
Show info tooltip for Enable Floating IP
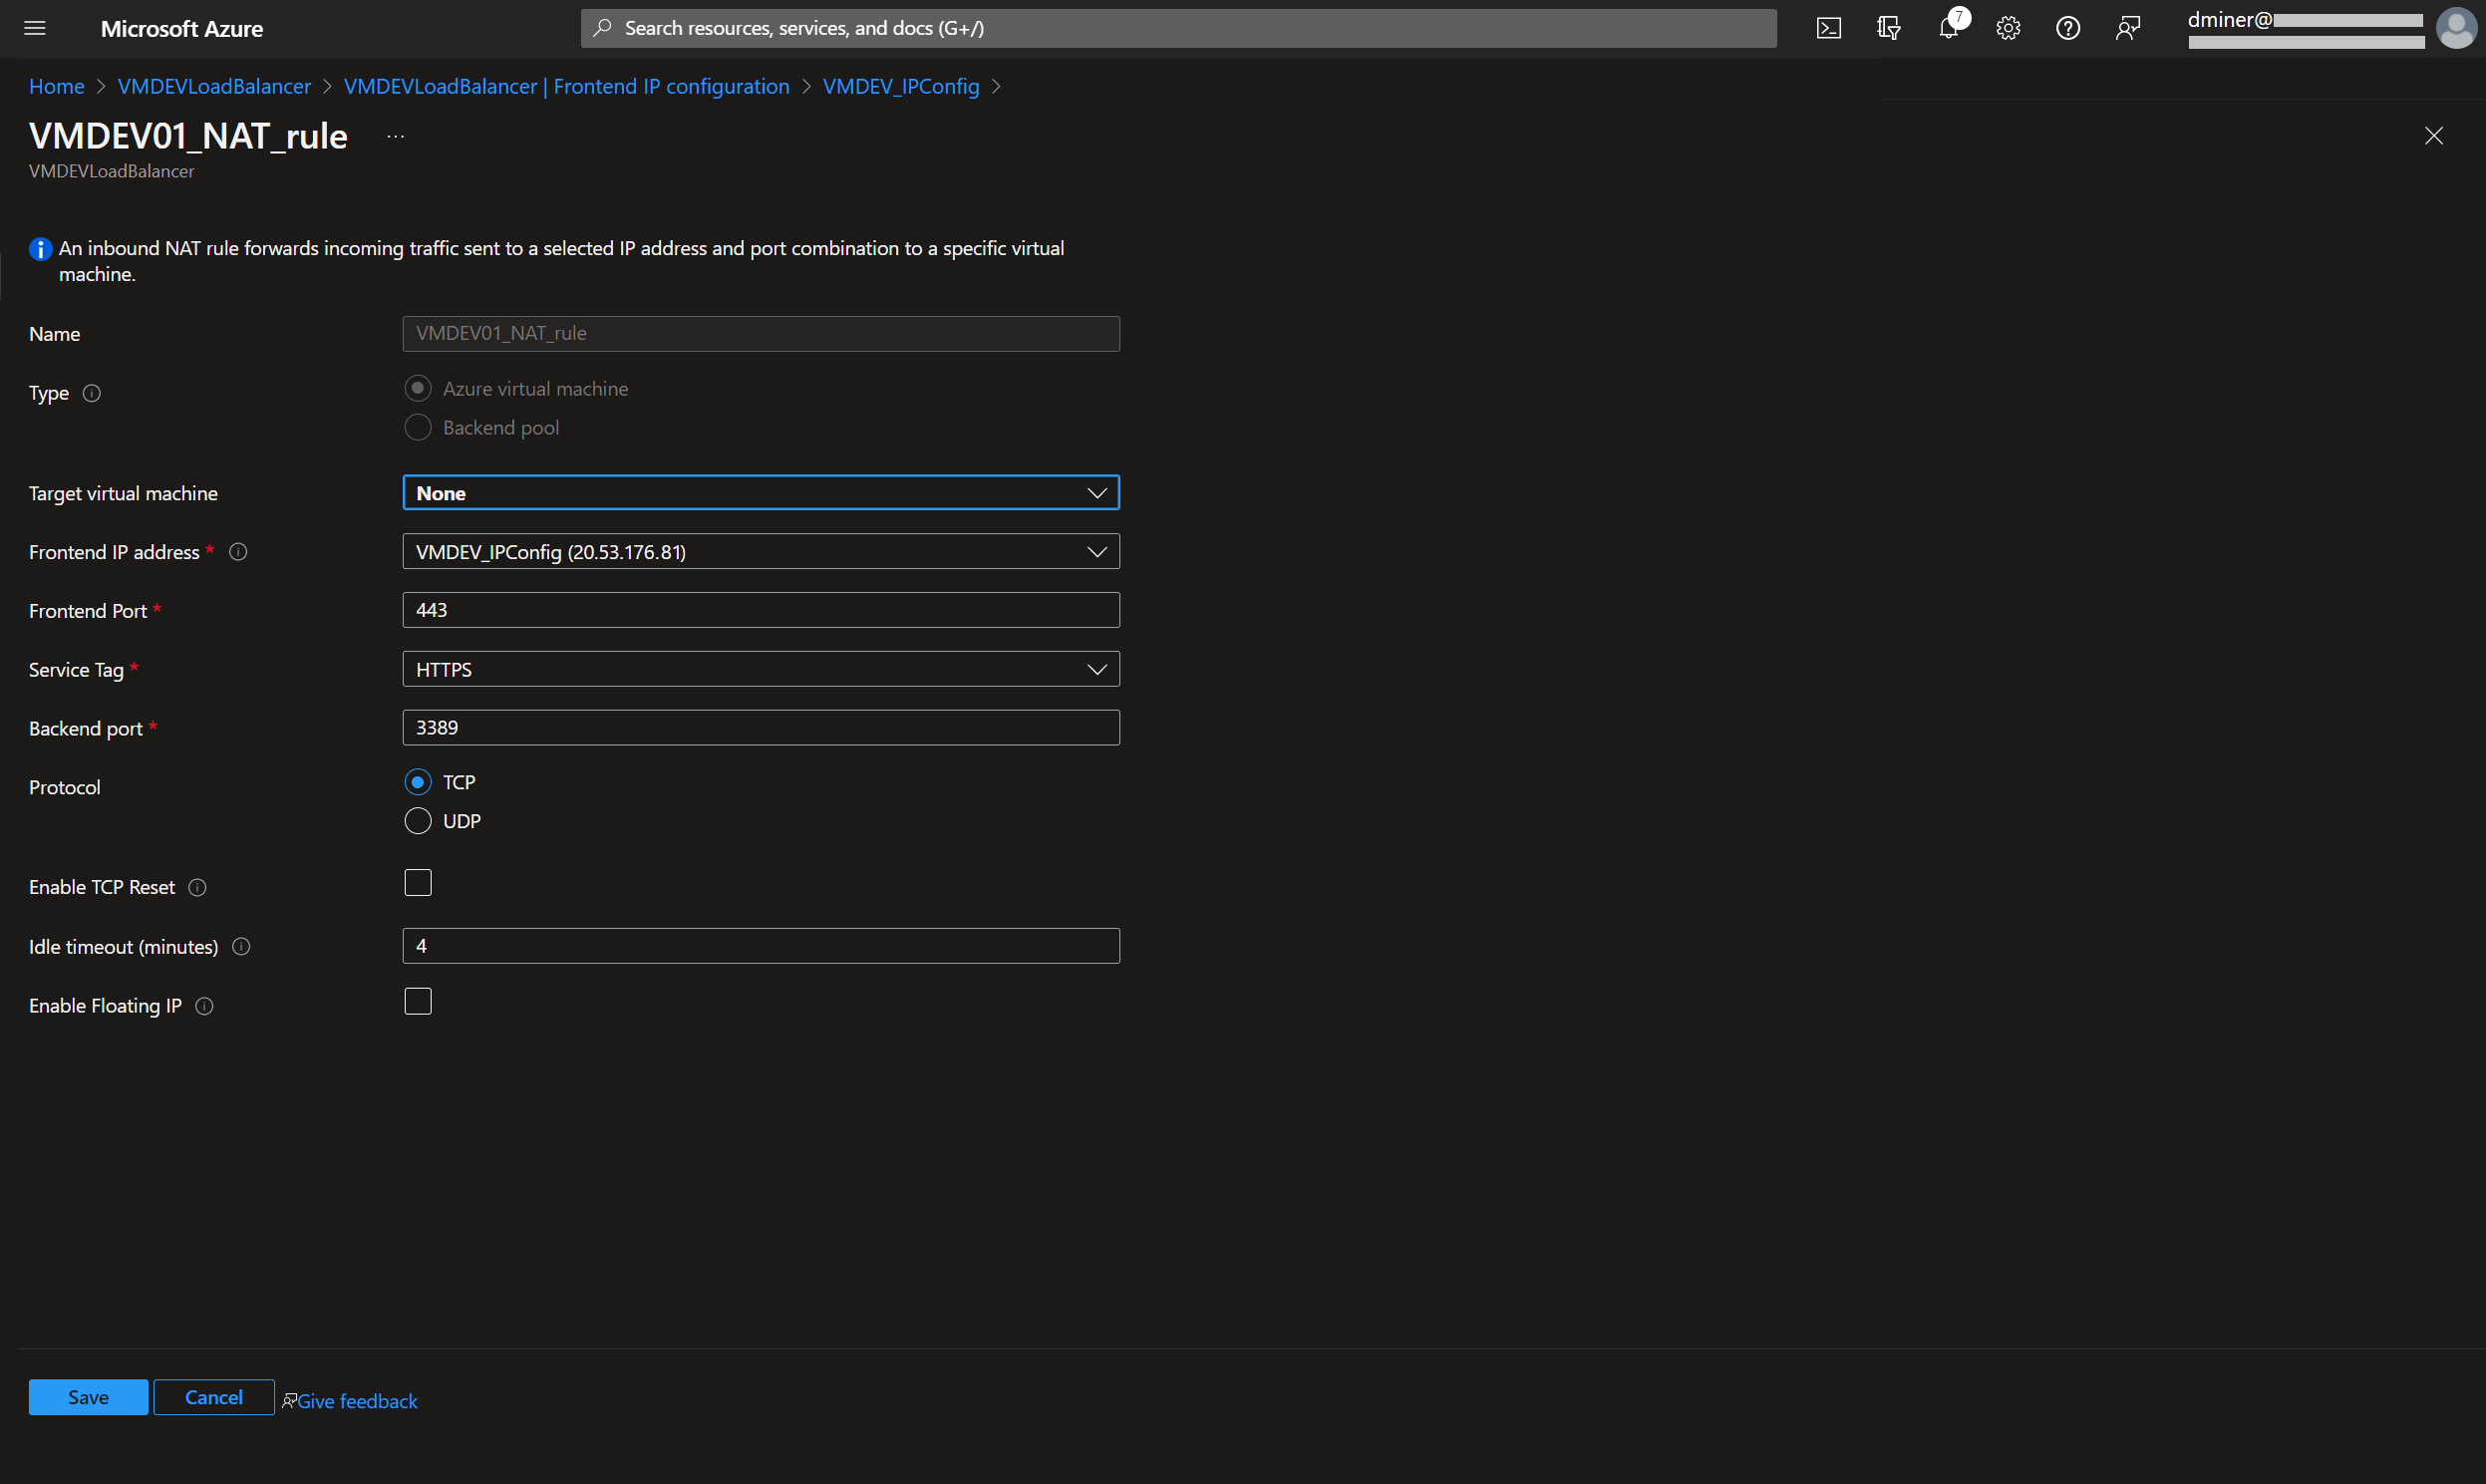tap(204, 1006)
